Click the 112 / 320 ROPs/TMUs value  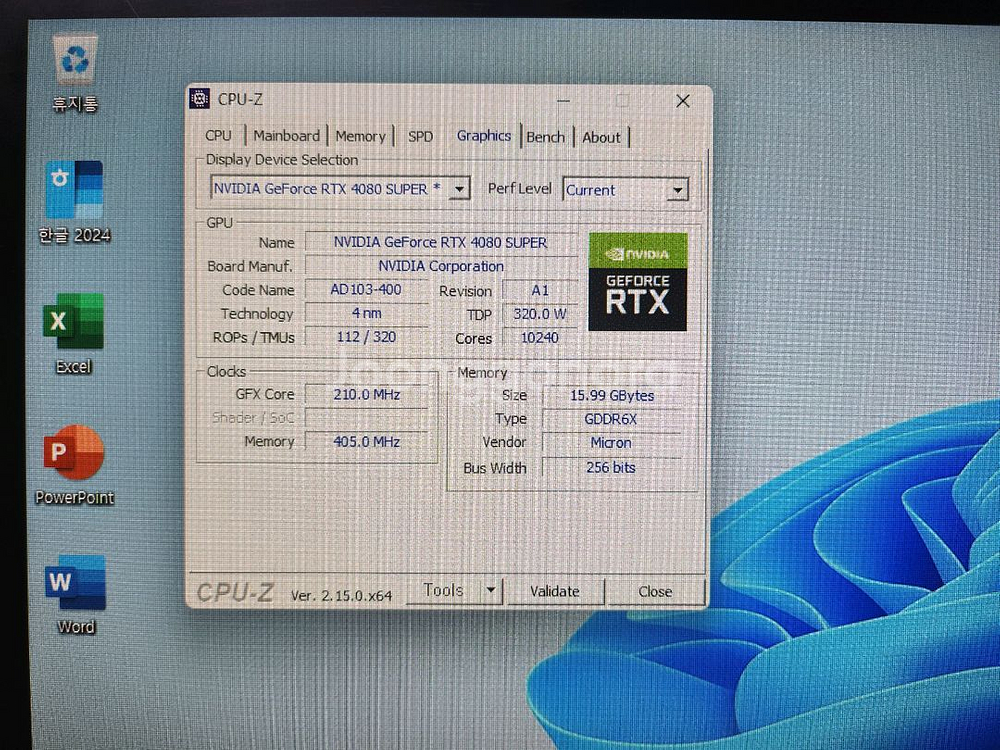click(366, 337)
